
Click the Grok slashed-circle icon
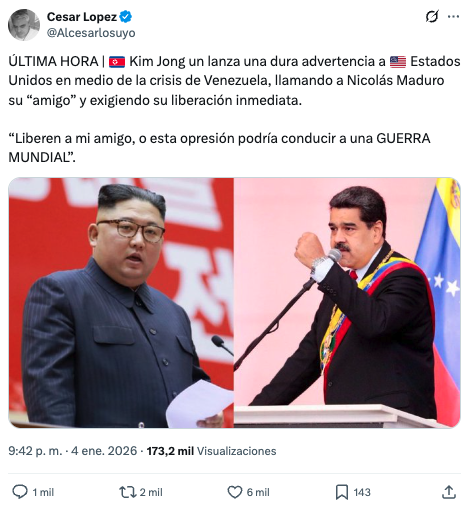click(432, 16)
